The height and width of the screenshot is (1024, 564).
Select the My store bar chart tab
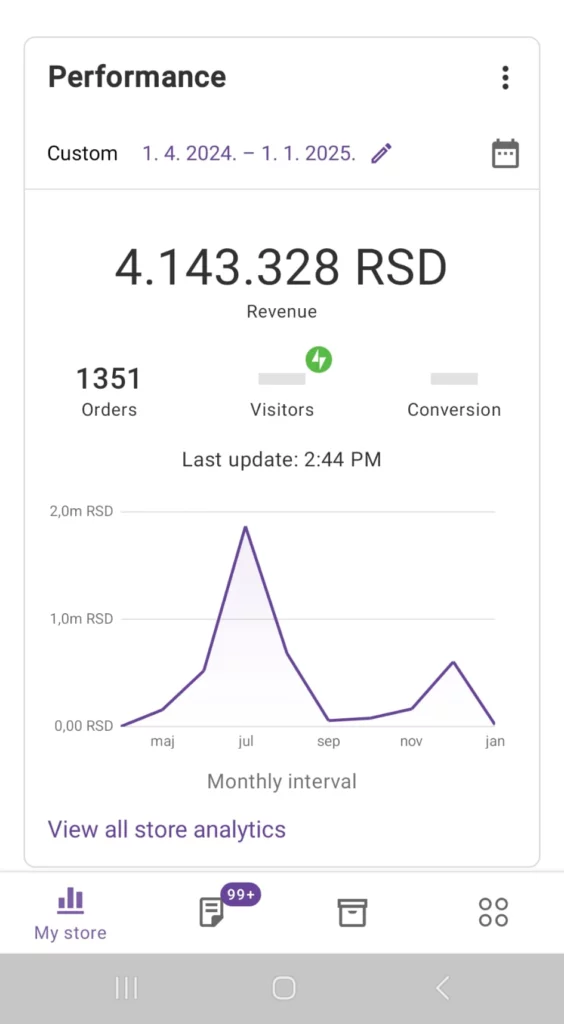[70, 914]
